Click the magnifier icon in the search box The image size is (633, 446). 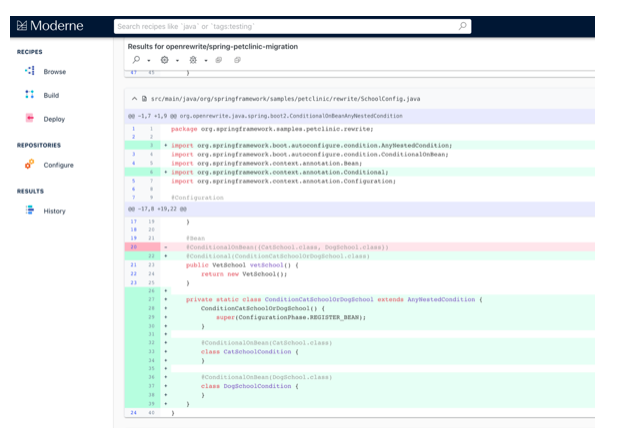click(x=462, y=26)
